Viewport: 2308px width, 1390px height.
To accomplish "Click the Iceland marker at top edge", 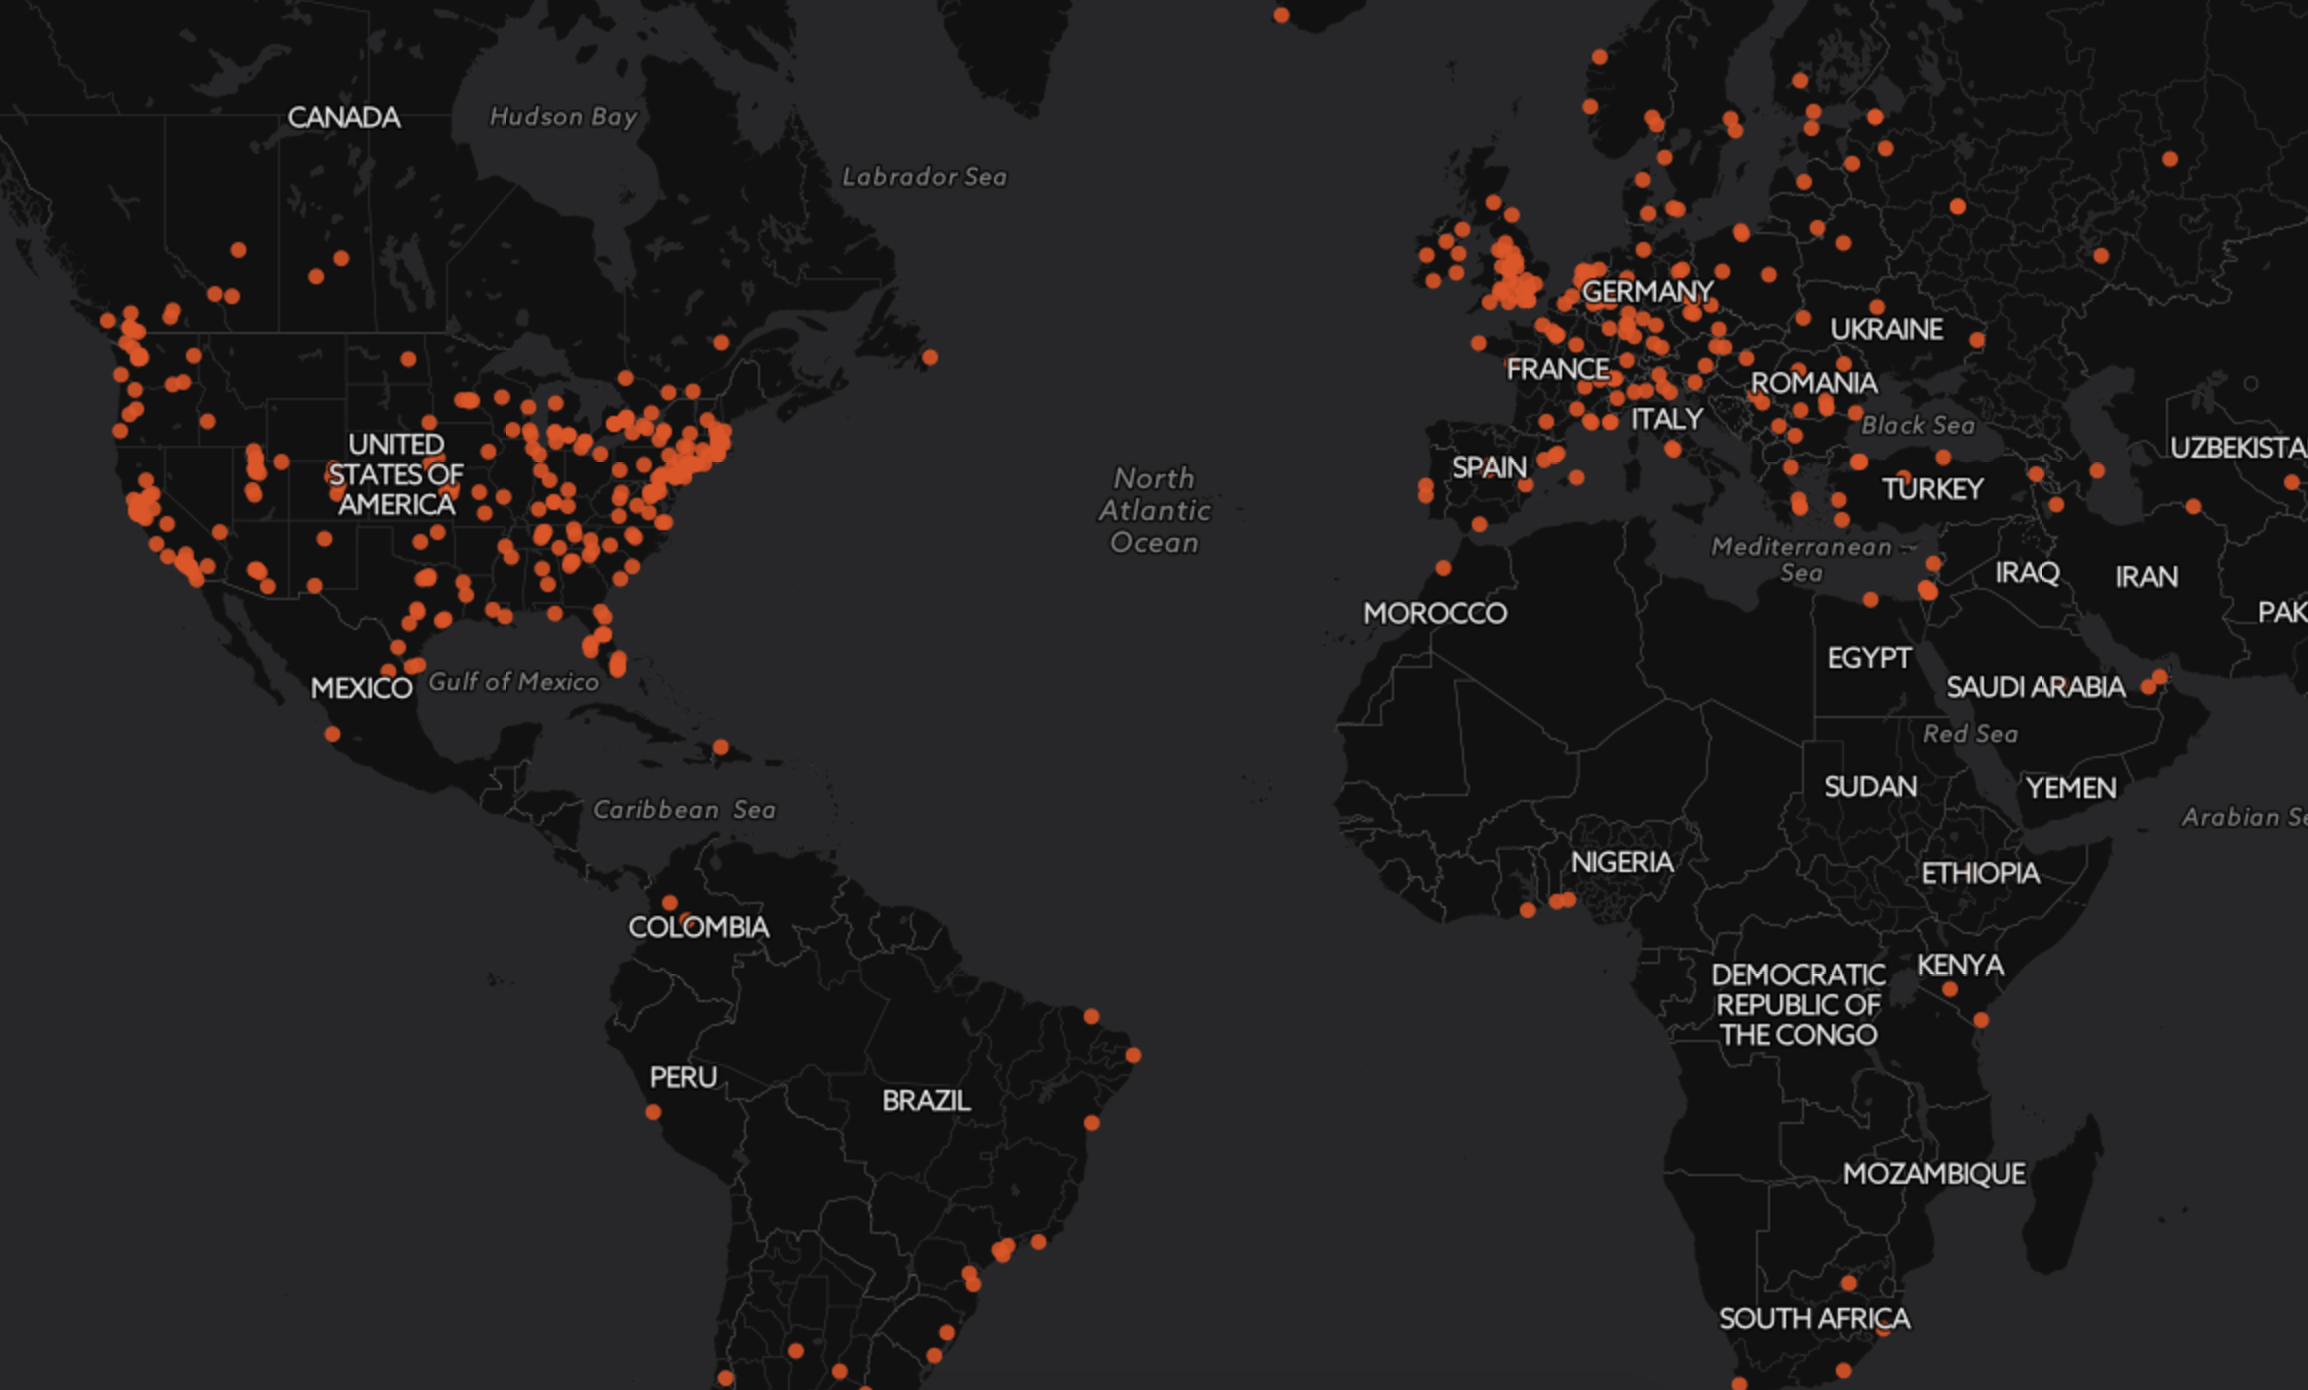I will 1281,15.
